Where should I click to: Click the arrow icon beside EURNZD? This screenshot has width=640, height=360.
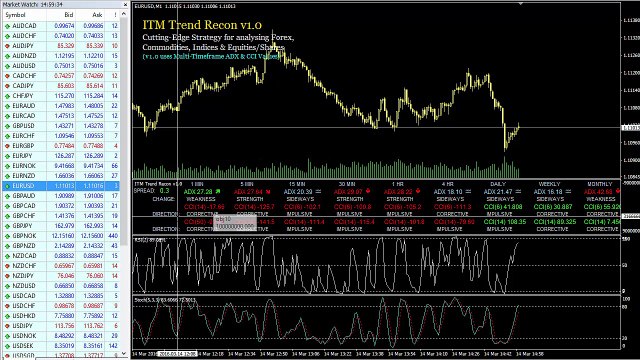7,176
